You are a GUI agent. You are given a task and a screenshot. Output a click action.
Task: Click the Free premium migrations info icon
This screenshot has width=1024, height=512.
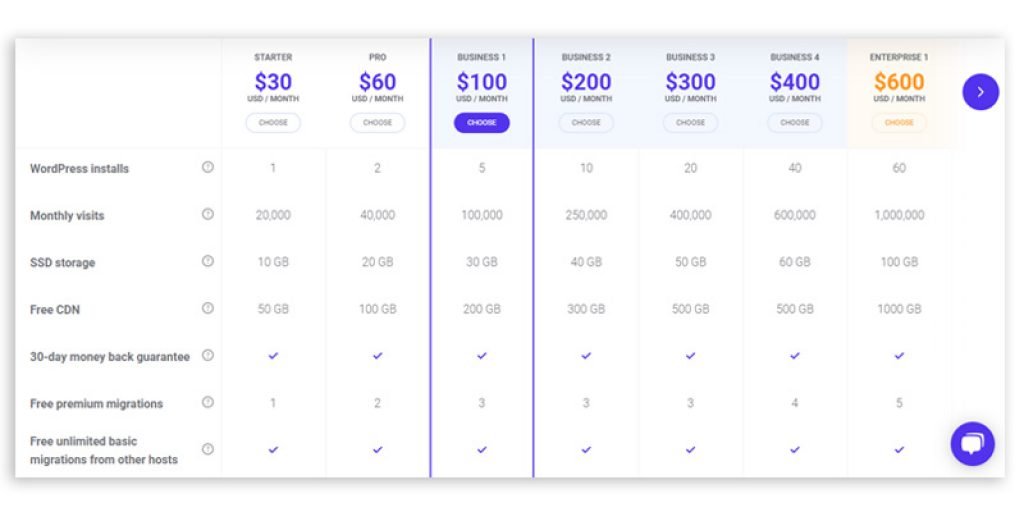208,402
